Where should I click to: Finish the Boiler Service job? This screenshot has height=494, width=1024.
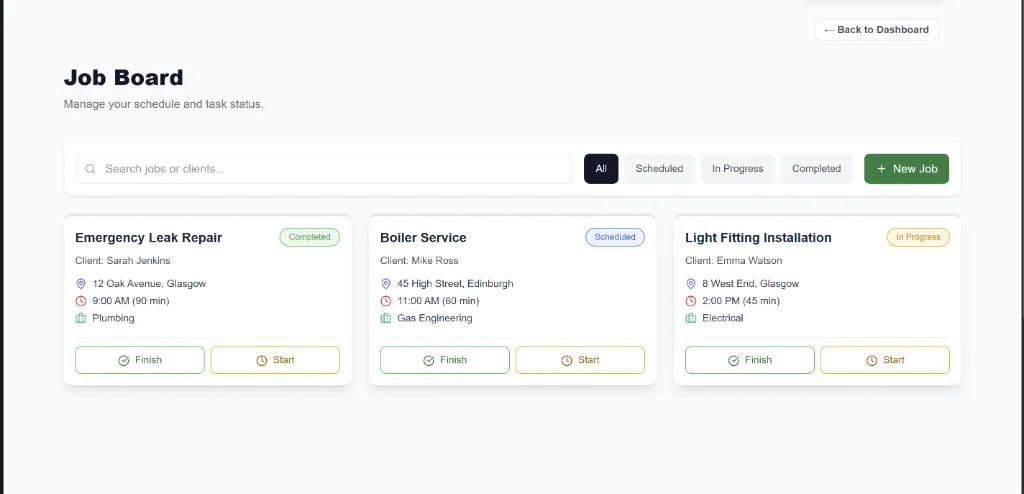(x=445, y=360)
